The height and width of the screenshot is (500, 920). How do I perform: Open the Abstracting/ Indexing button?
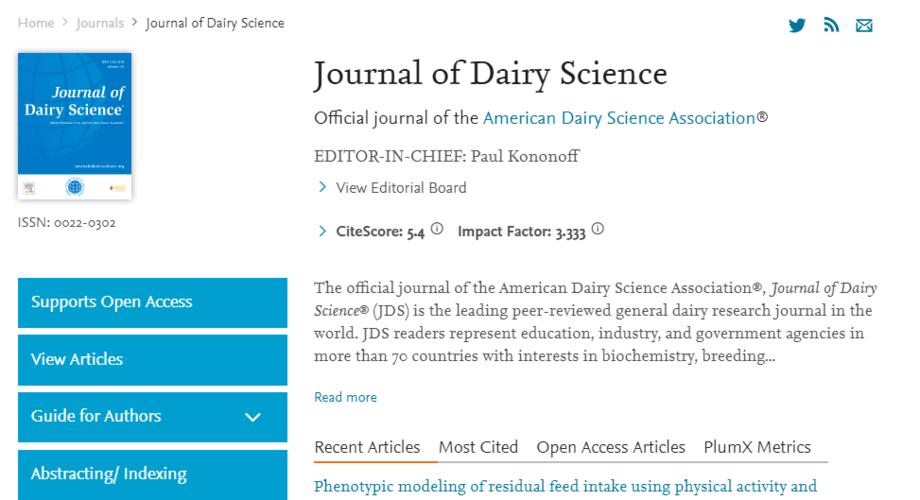pyautogui.click(x=153, y=475)
